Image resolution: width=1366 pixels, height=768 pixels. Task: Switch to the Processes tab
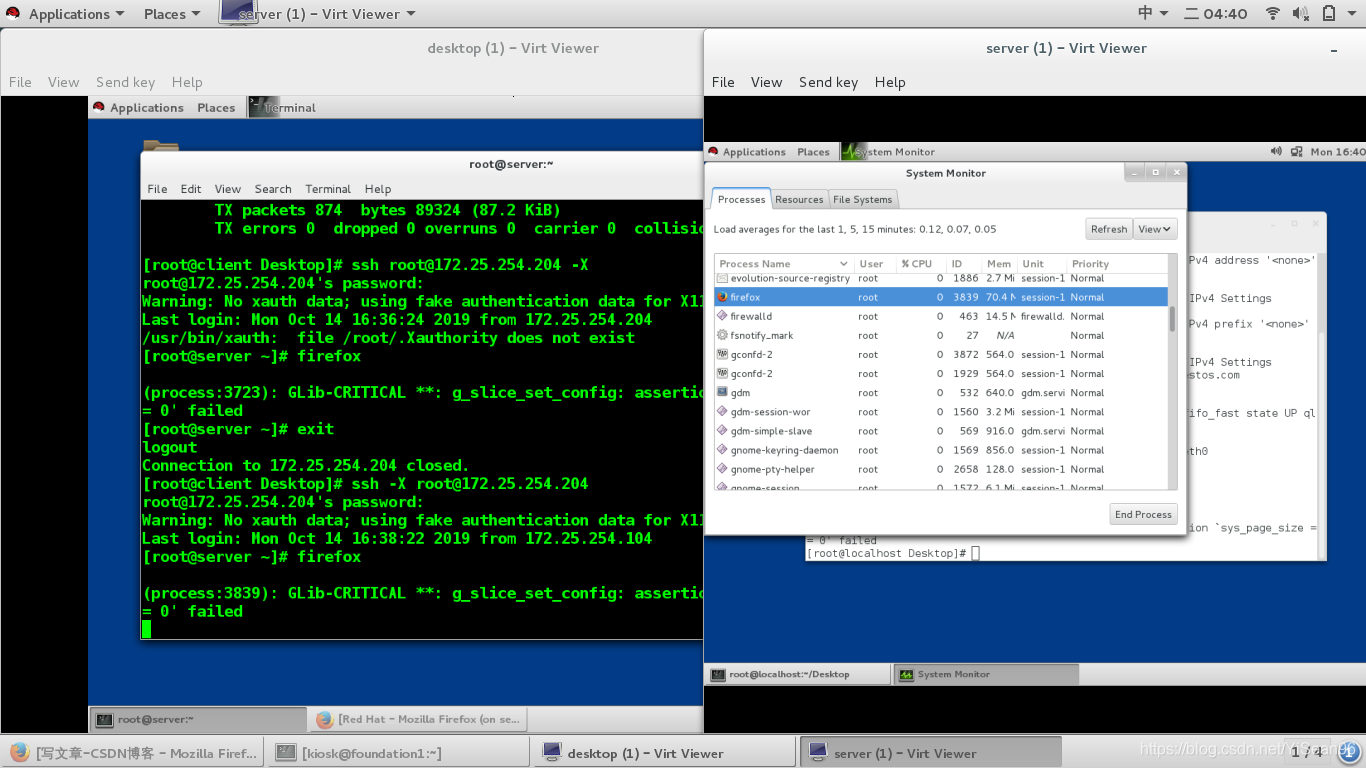pos(741,199)
